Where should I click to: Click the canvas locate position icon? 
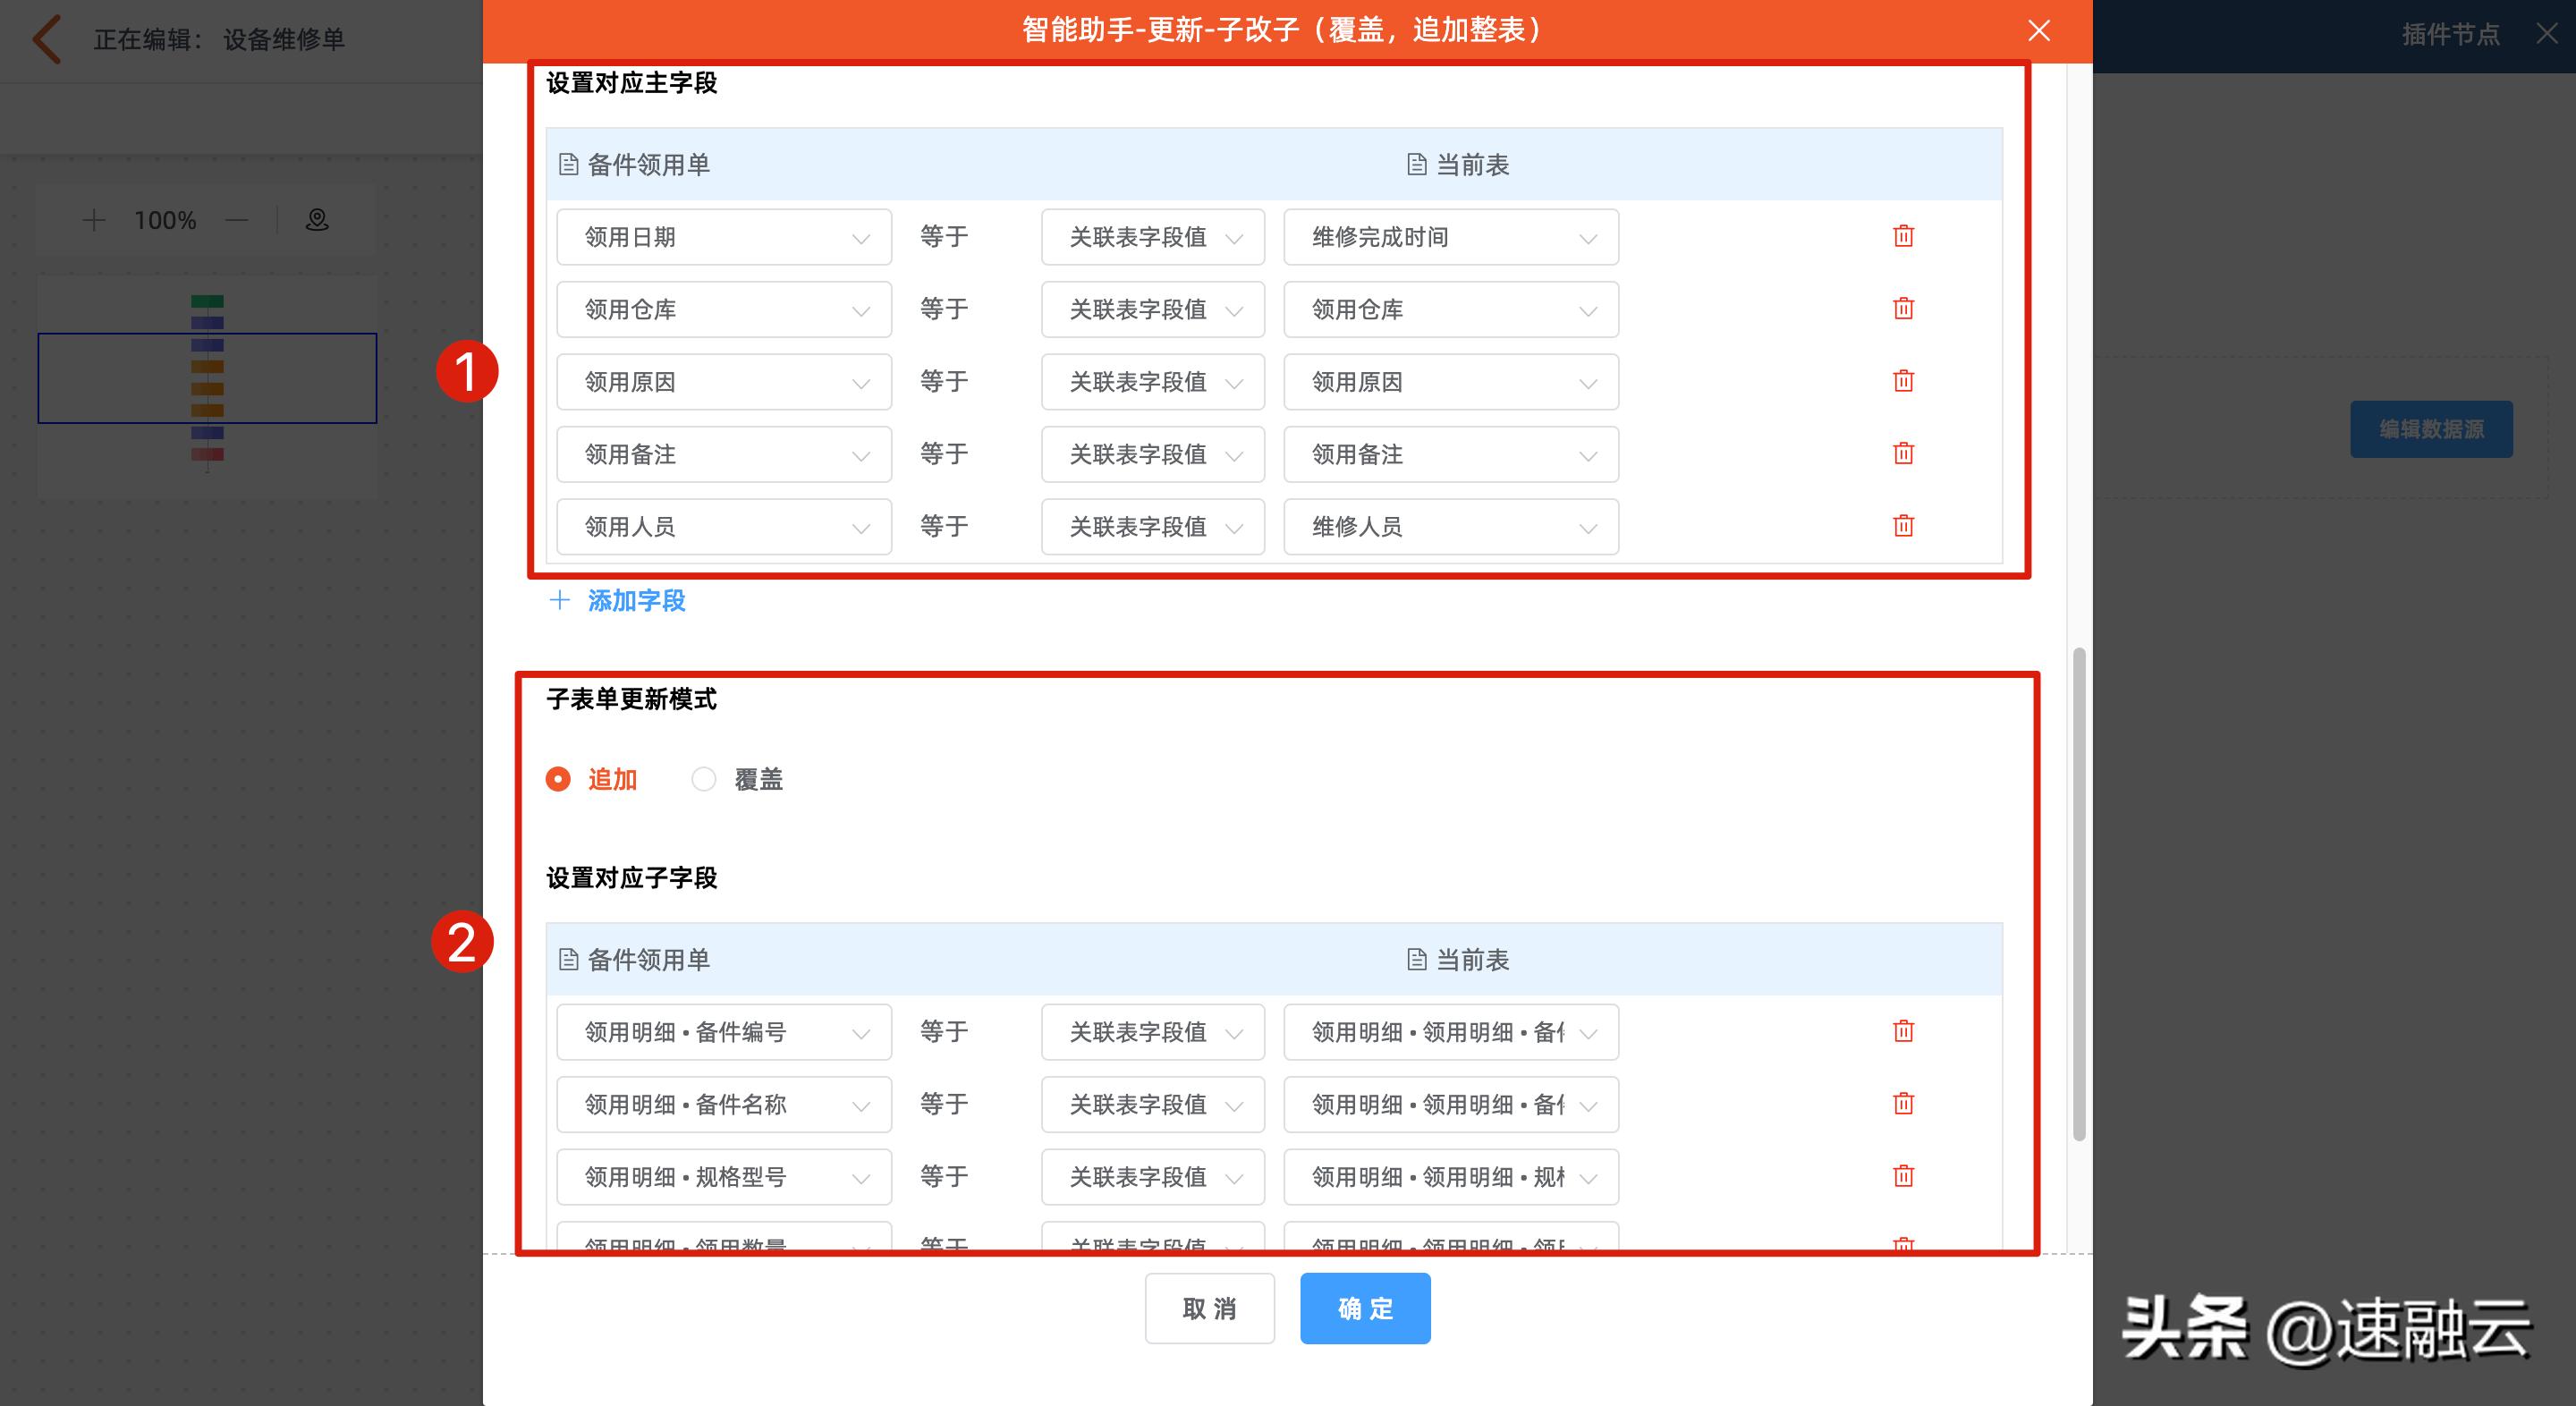click(x=317, y=219)
